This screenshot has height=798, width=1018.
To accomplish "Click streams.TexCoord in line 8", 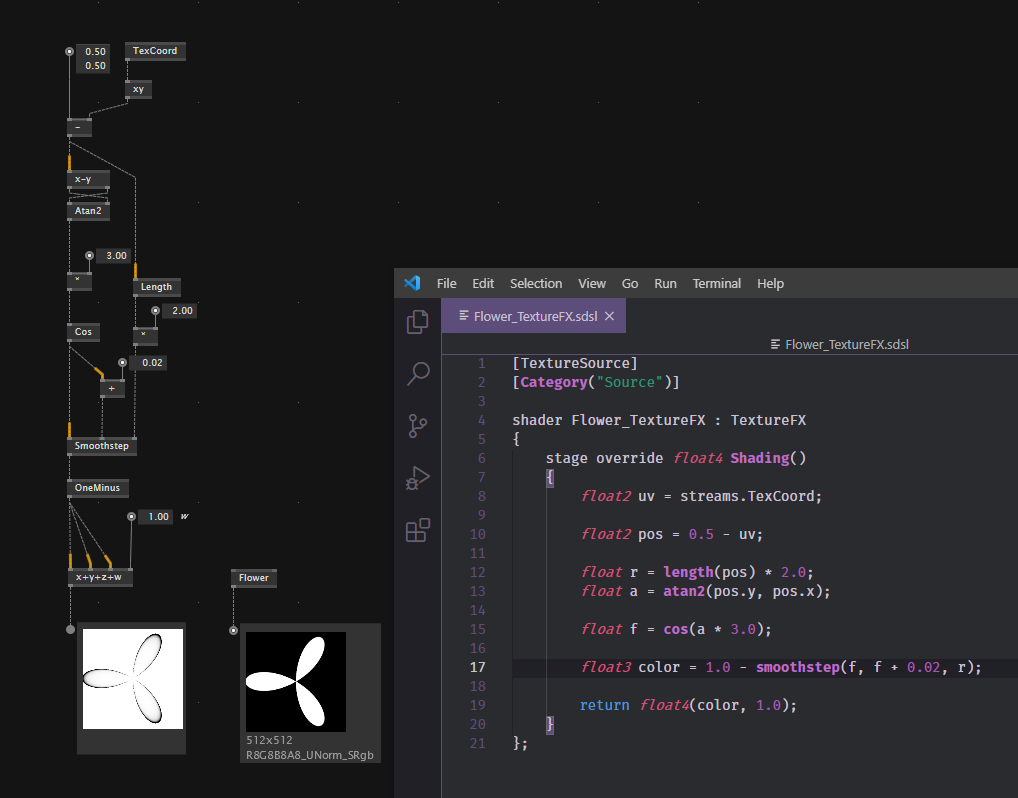I will (747, 497).
